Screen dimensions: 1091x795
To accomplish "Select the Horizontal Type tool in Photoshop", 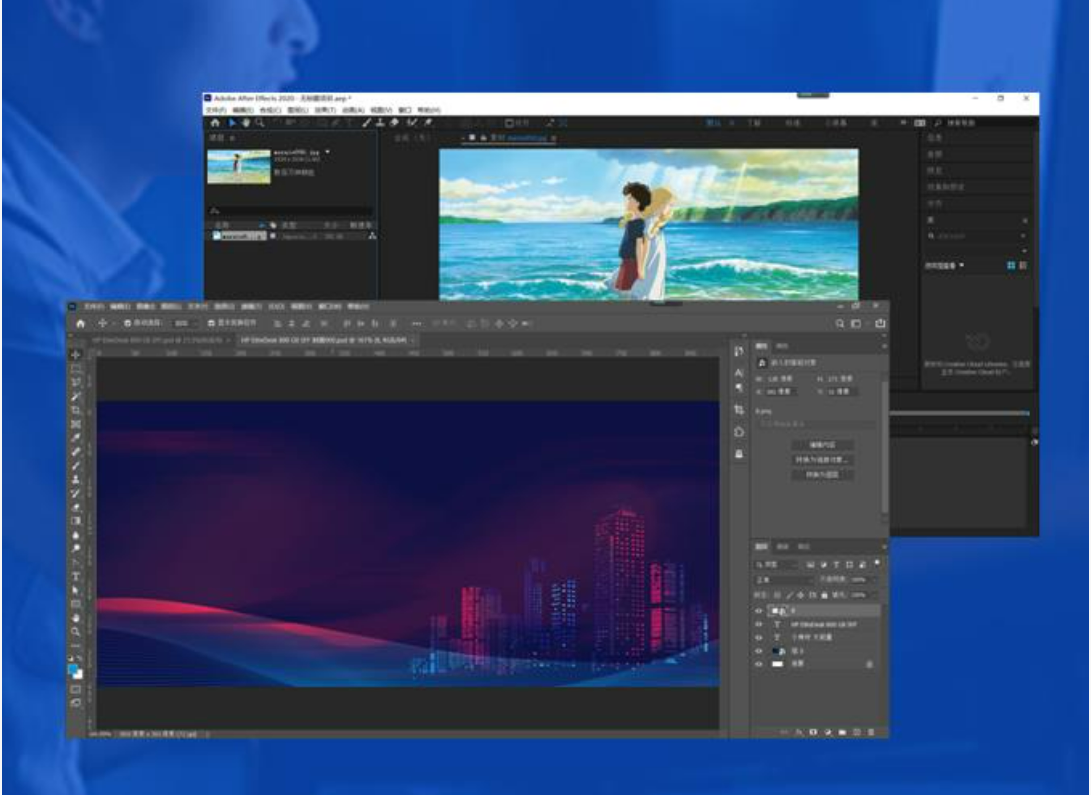I will (76, 577).
